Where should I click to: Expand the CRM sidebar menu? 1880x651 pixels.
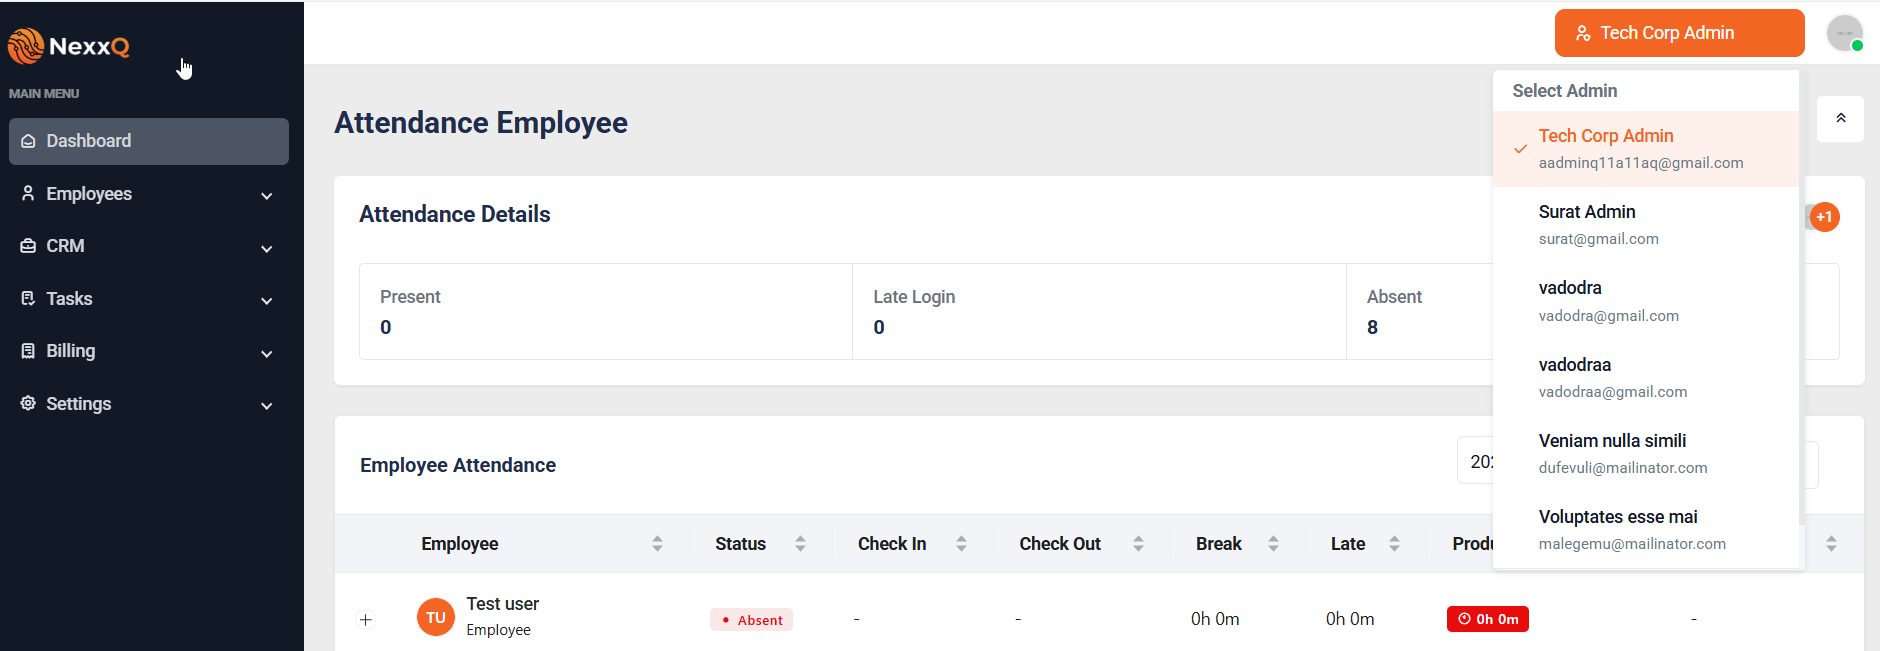coord(148,246)
